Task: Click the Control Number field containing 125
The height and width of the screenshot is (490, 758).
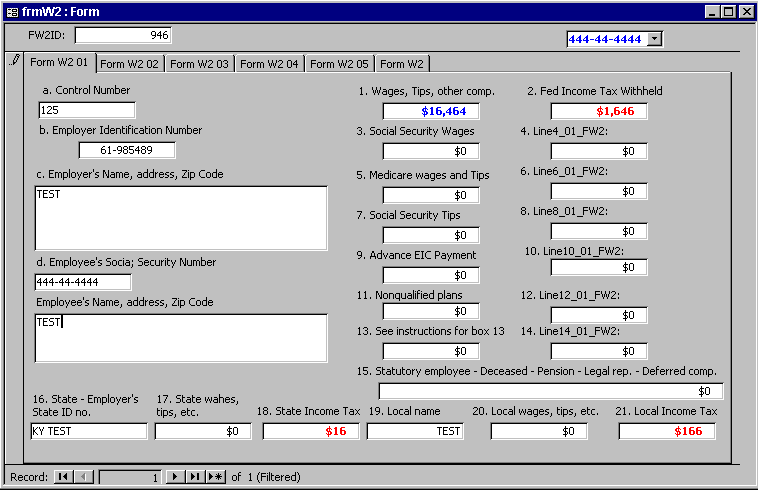Action: pyautogui.click(x=87, y=110)
